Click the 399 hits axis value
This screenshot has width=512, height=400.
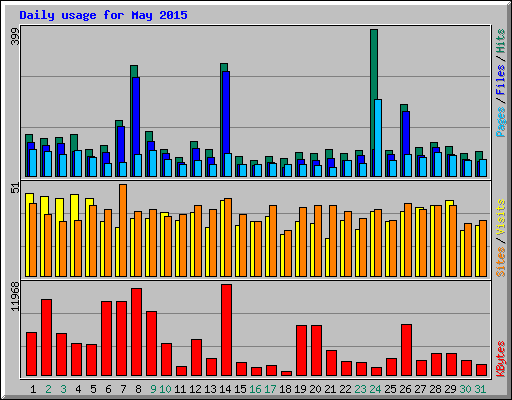[x=15, y=36]
